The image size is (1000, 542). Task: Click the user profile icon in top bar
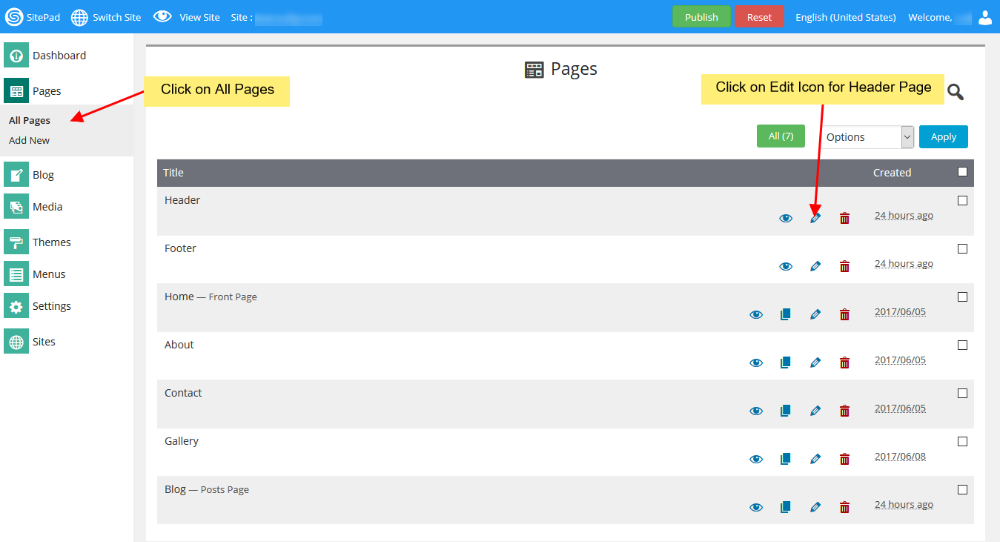pyautogui.click(x=986, y=17)
